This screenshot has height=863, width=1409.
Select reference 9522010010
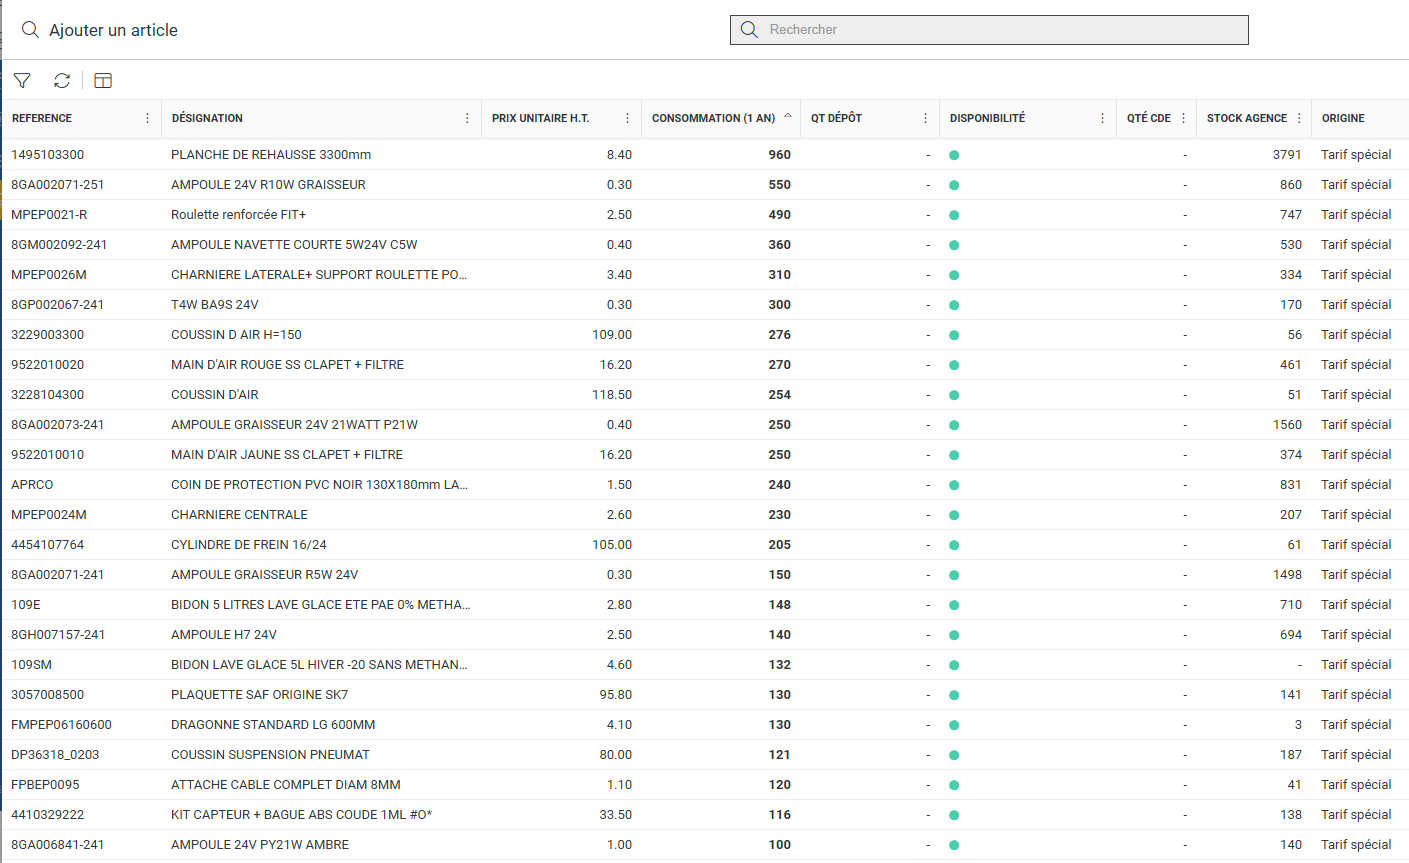[x=48, y=455]
